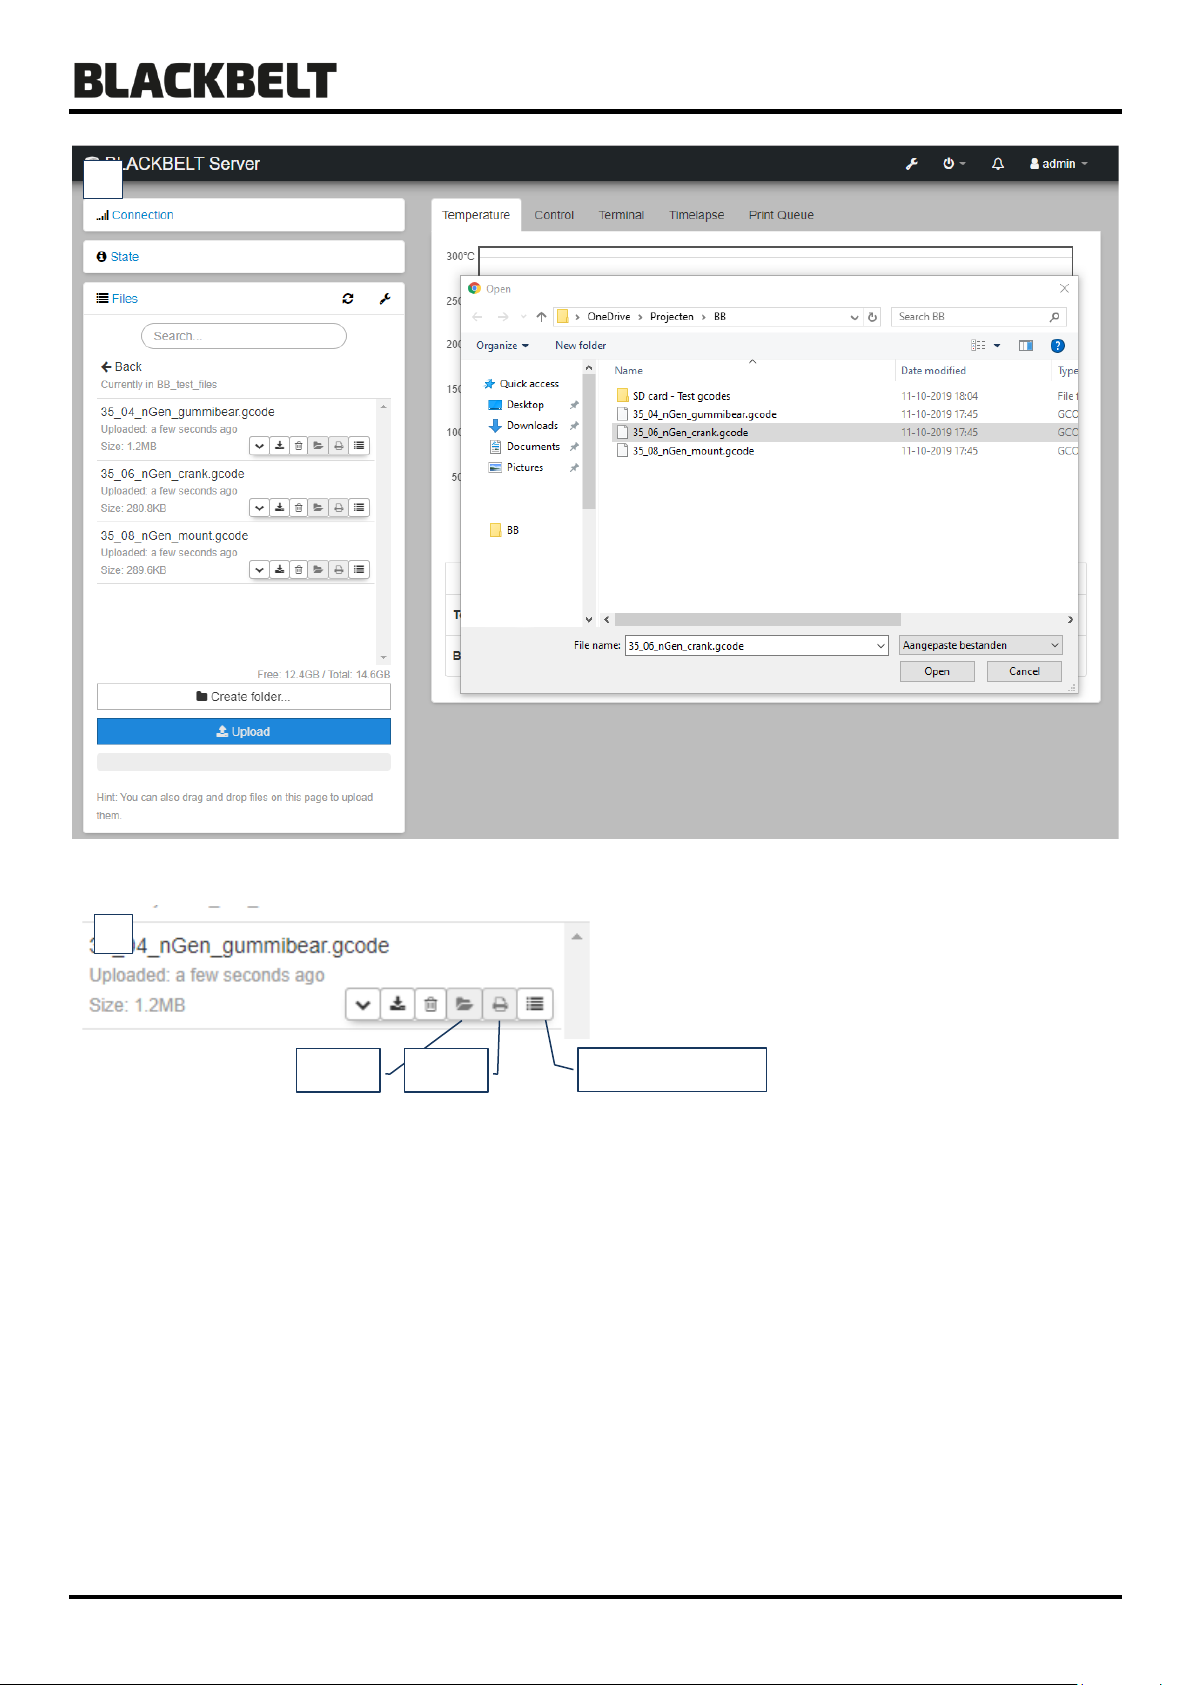Open the admin user dropdown
Viewport: 1192px width, 1685px height.
1059,164
